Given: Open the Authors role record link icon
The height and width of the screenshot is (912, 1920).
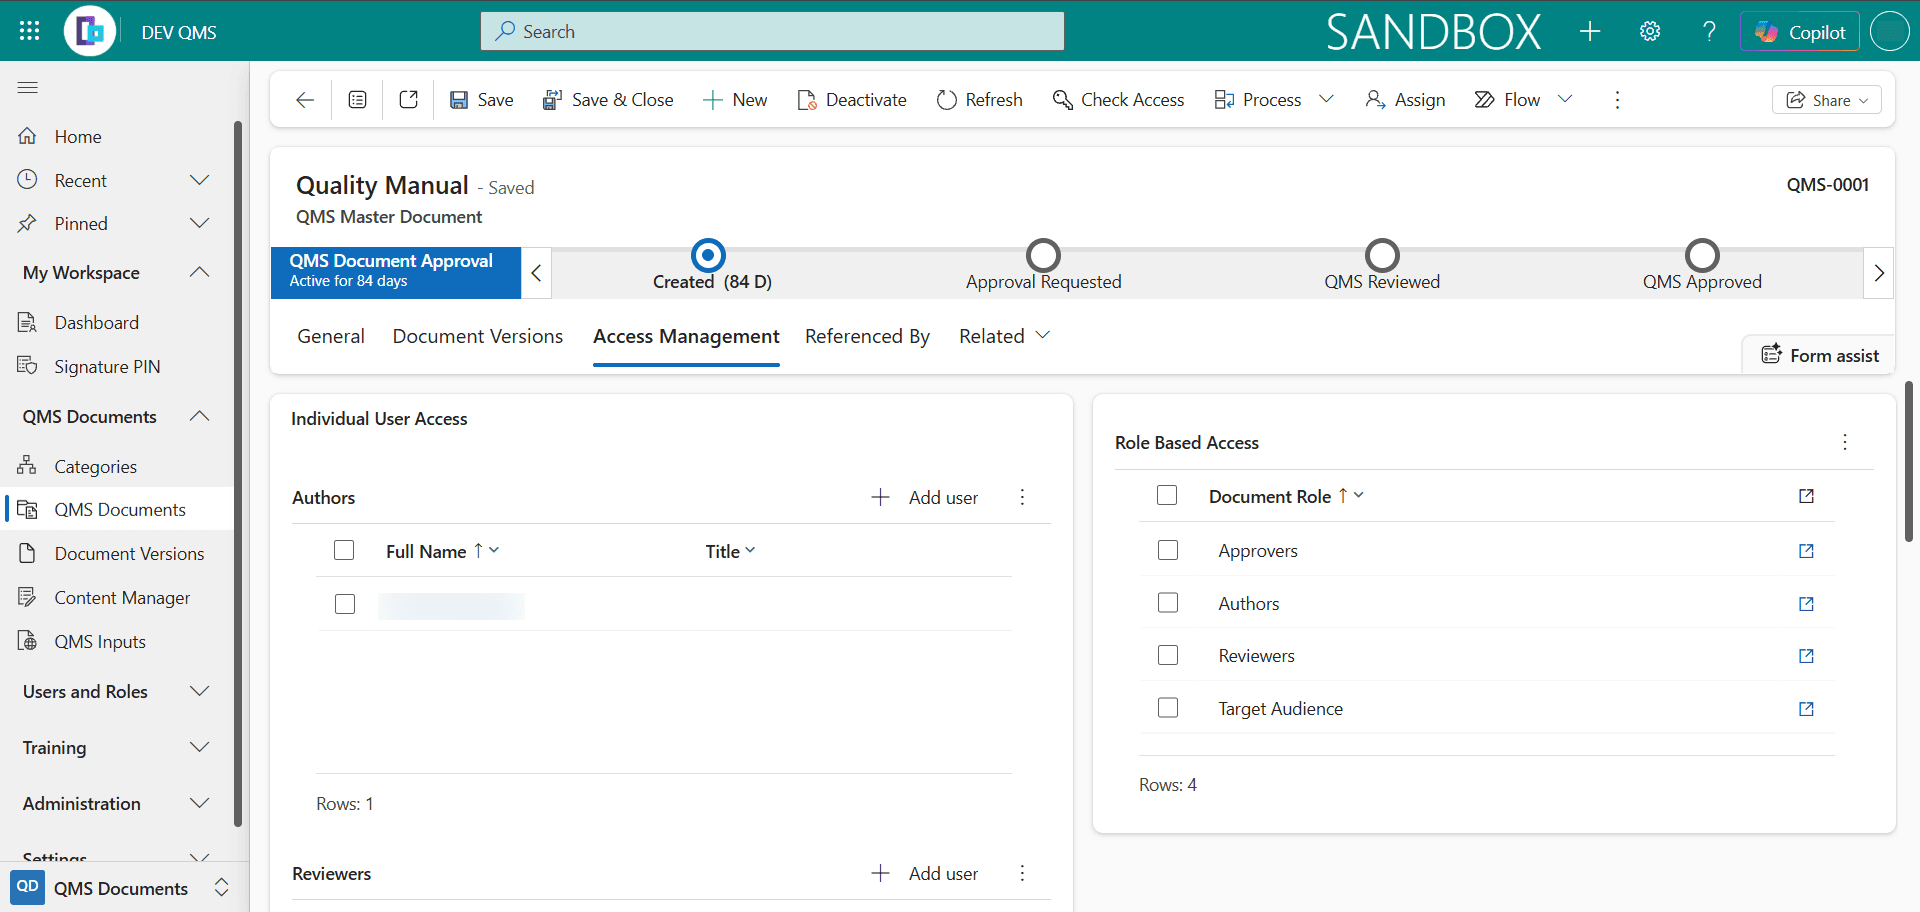Looking at the screenshot, I should pos(1806,604).
